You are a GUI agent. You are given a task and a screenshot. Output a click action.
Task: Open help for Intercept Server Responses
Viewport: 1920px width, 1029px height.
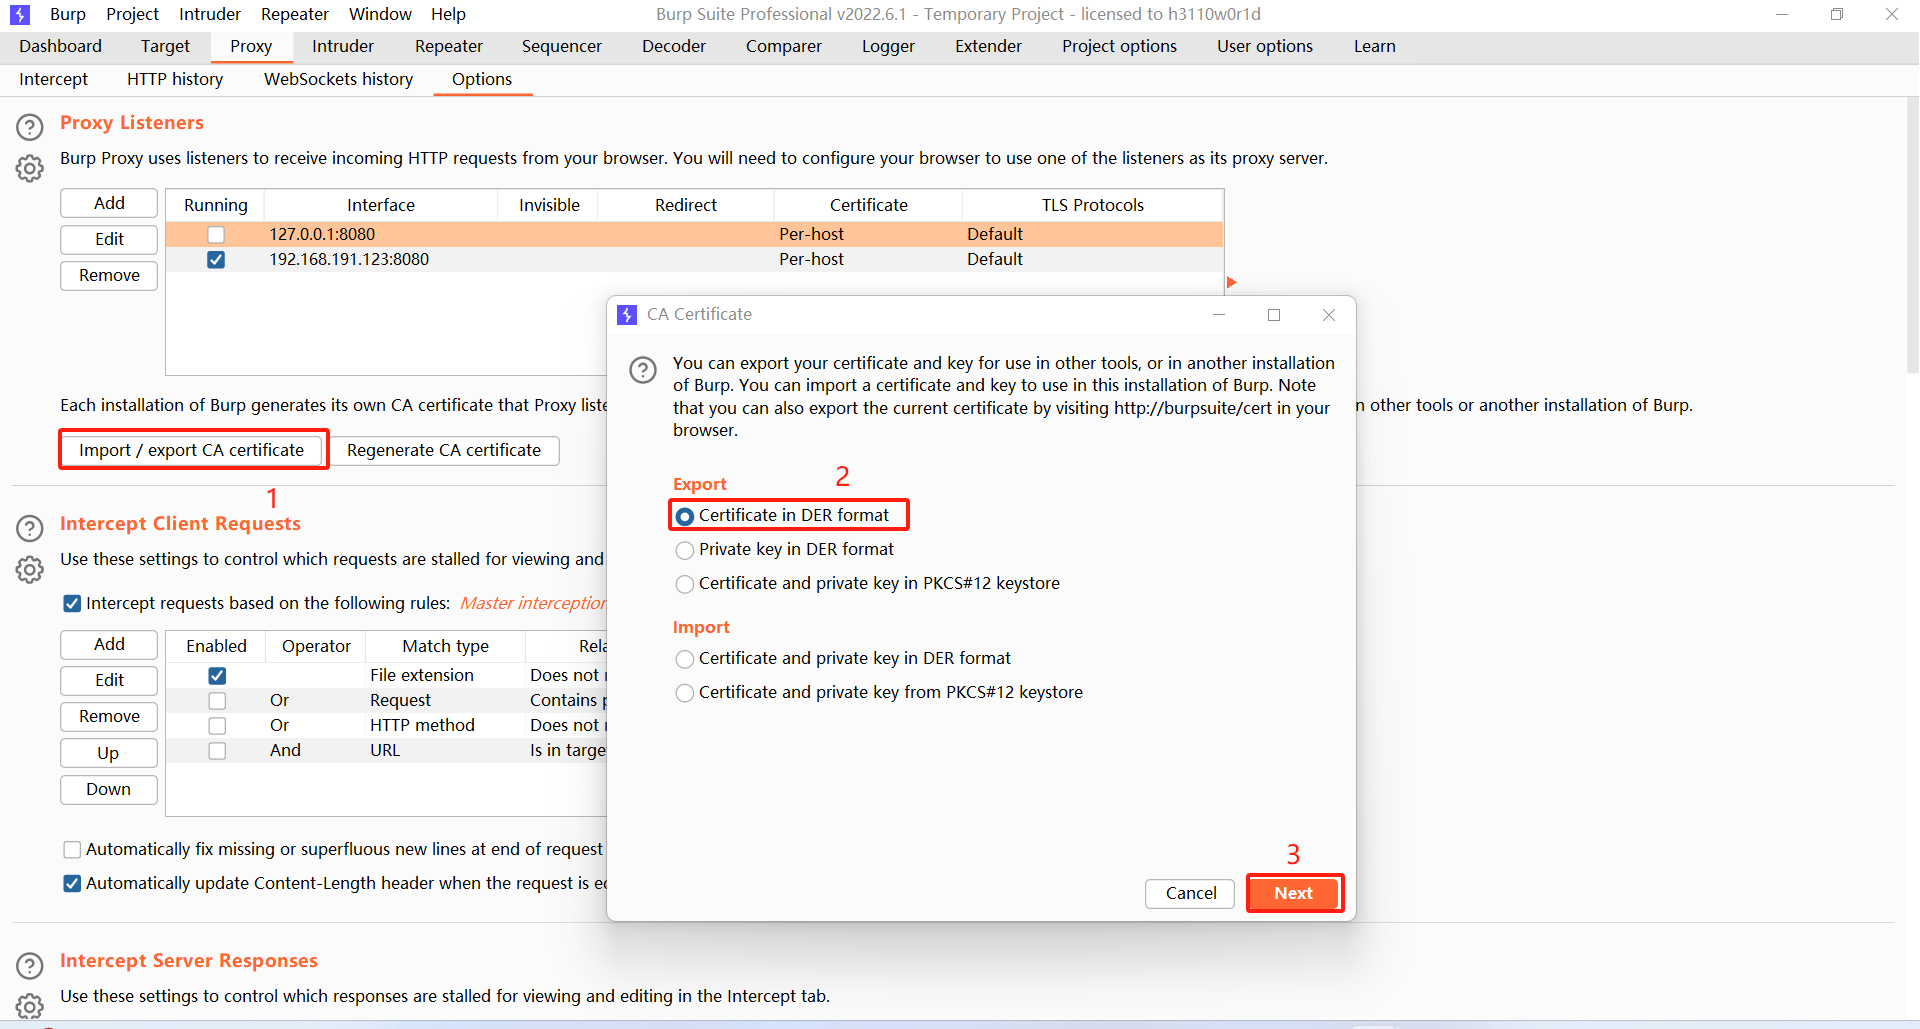pyautogui.click(x=30, y=965)
